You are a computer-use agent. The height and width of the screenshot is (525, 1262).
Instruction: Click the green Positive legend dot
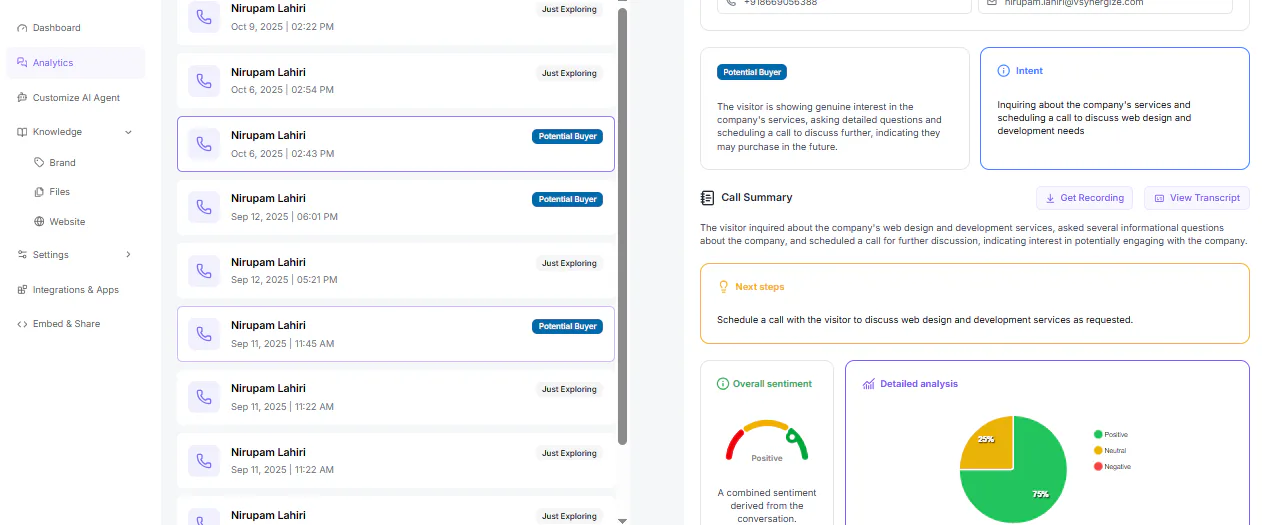(1098, 434)
